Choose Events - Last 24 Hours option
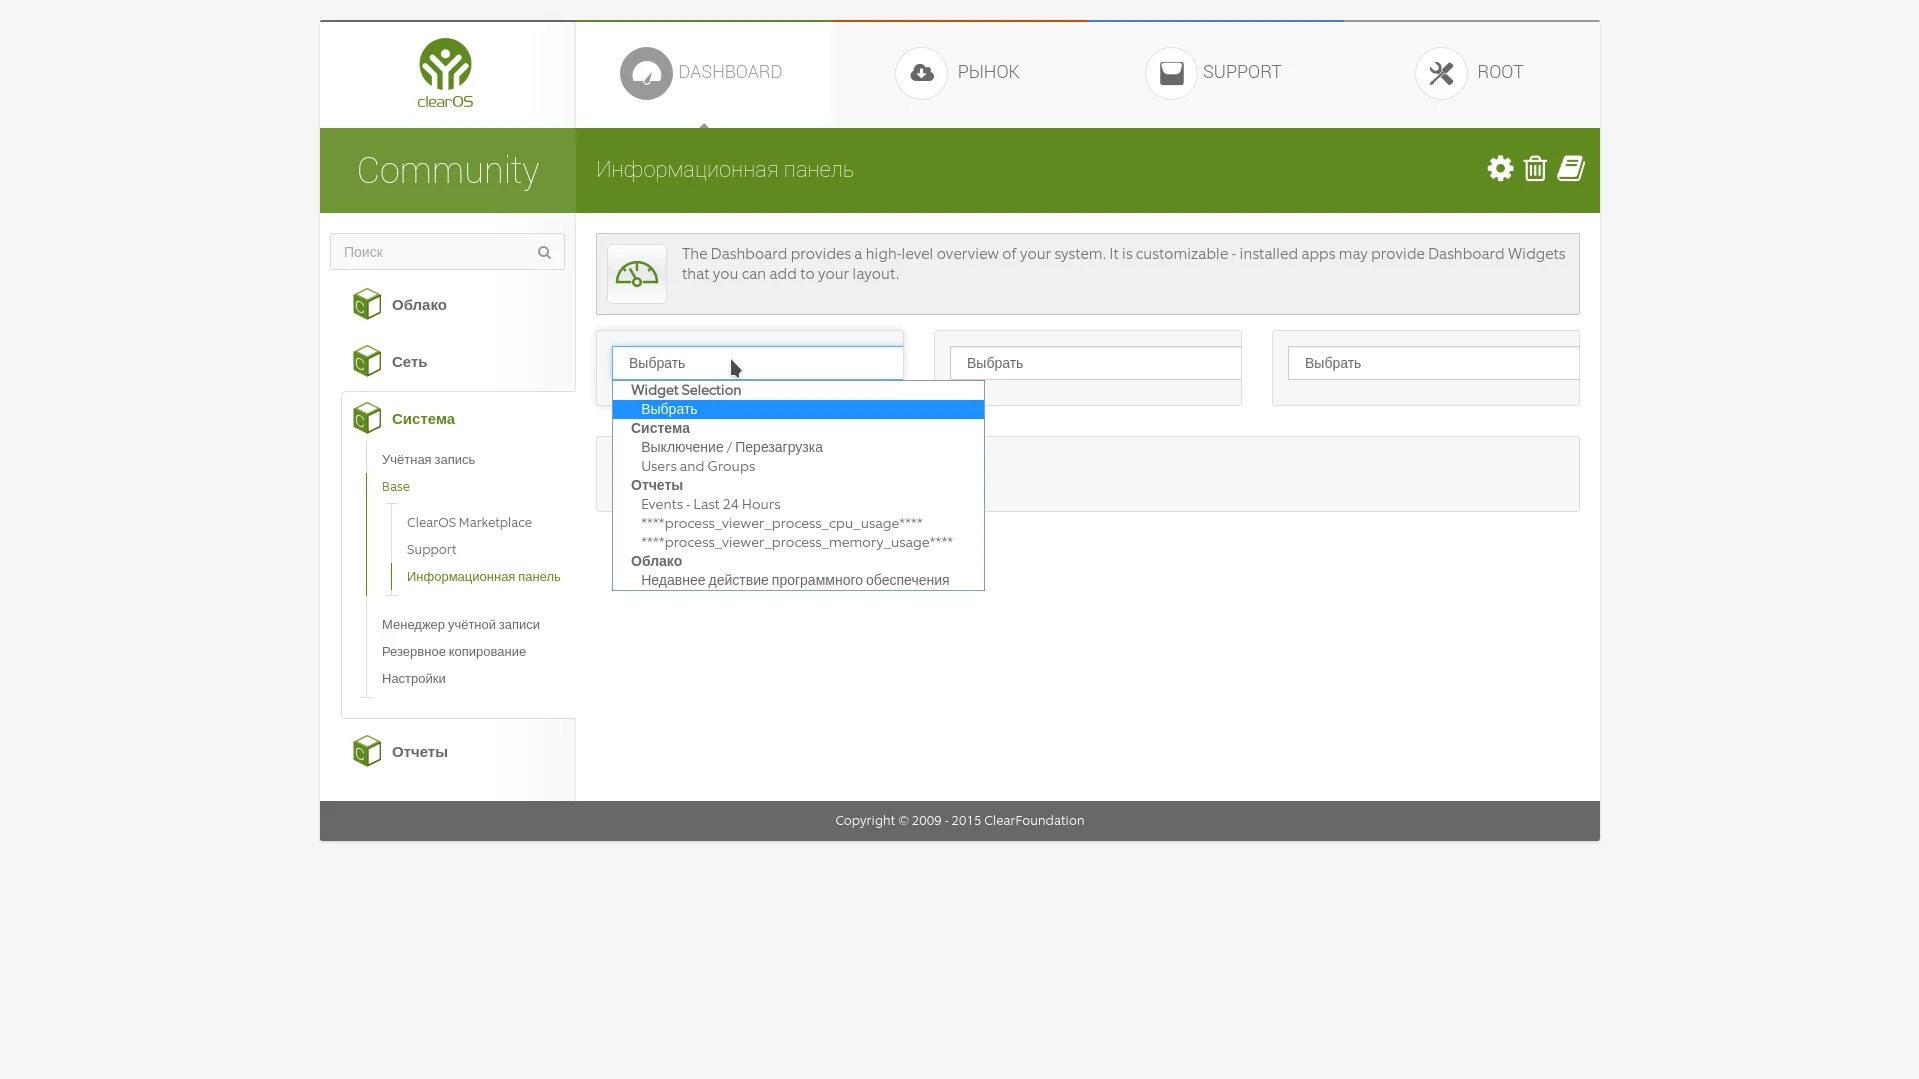 pyautogui.click(x=798, y=504)
